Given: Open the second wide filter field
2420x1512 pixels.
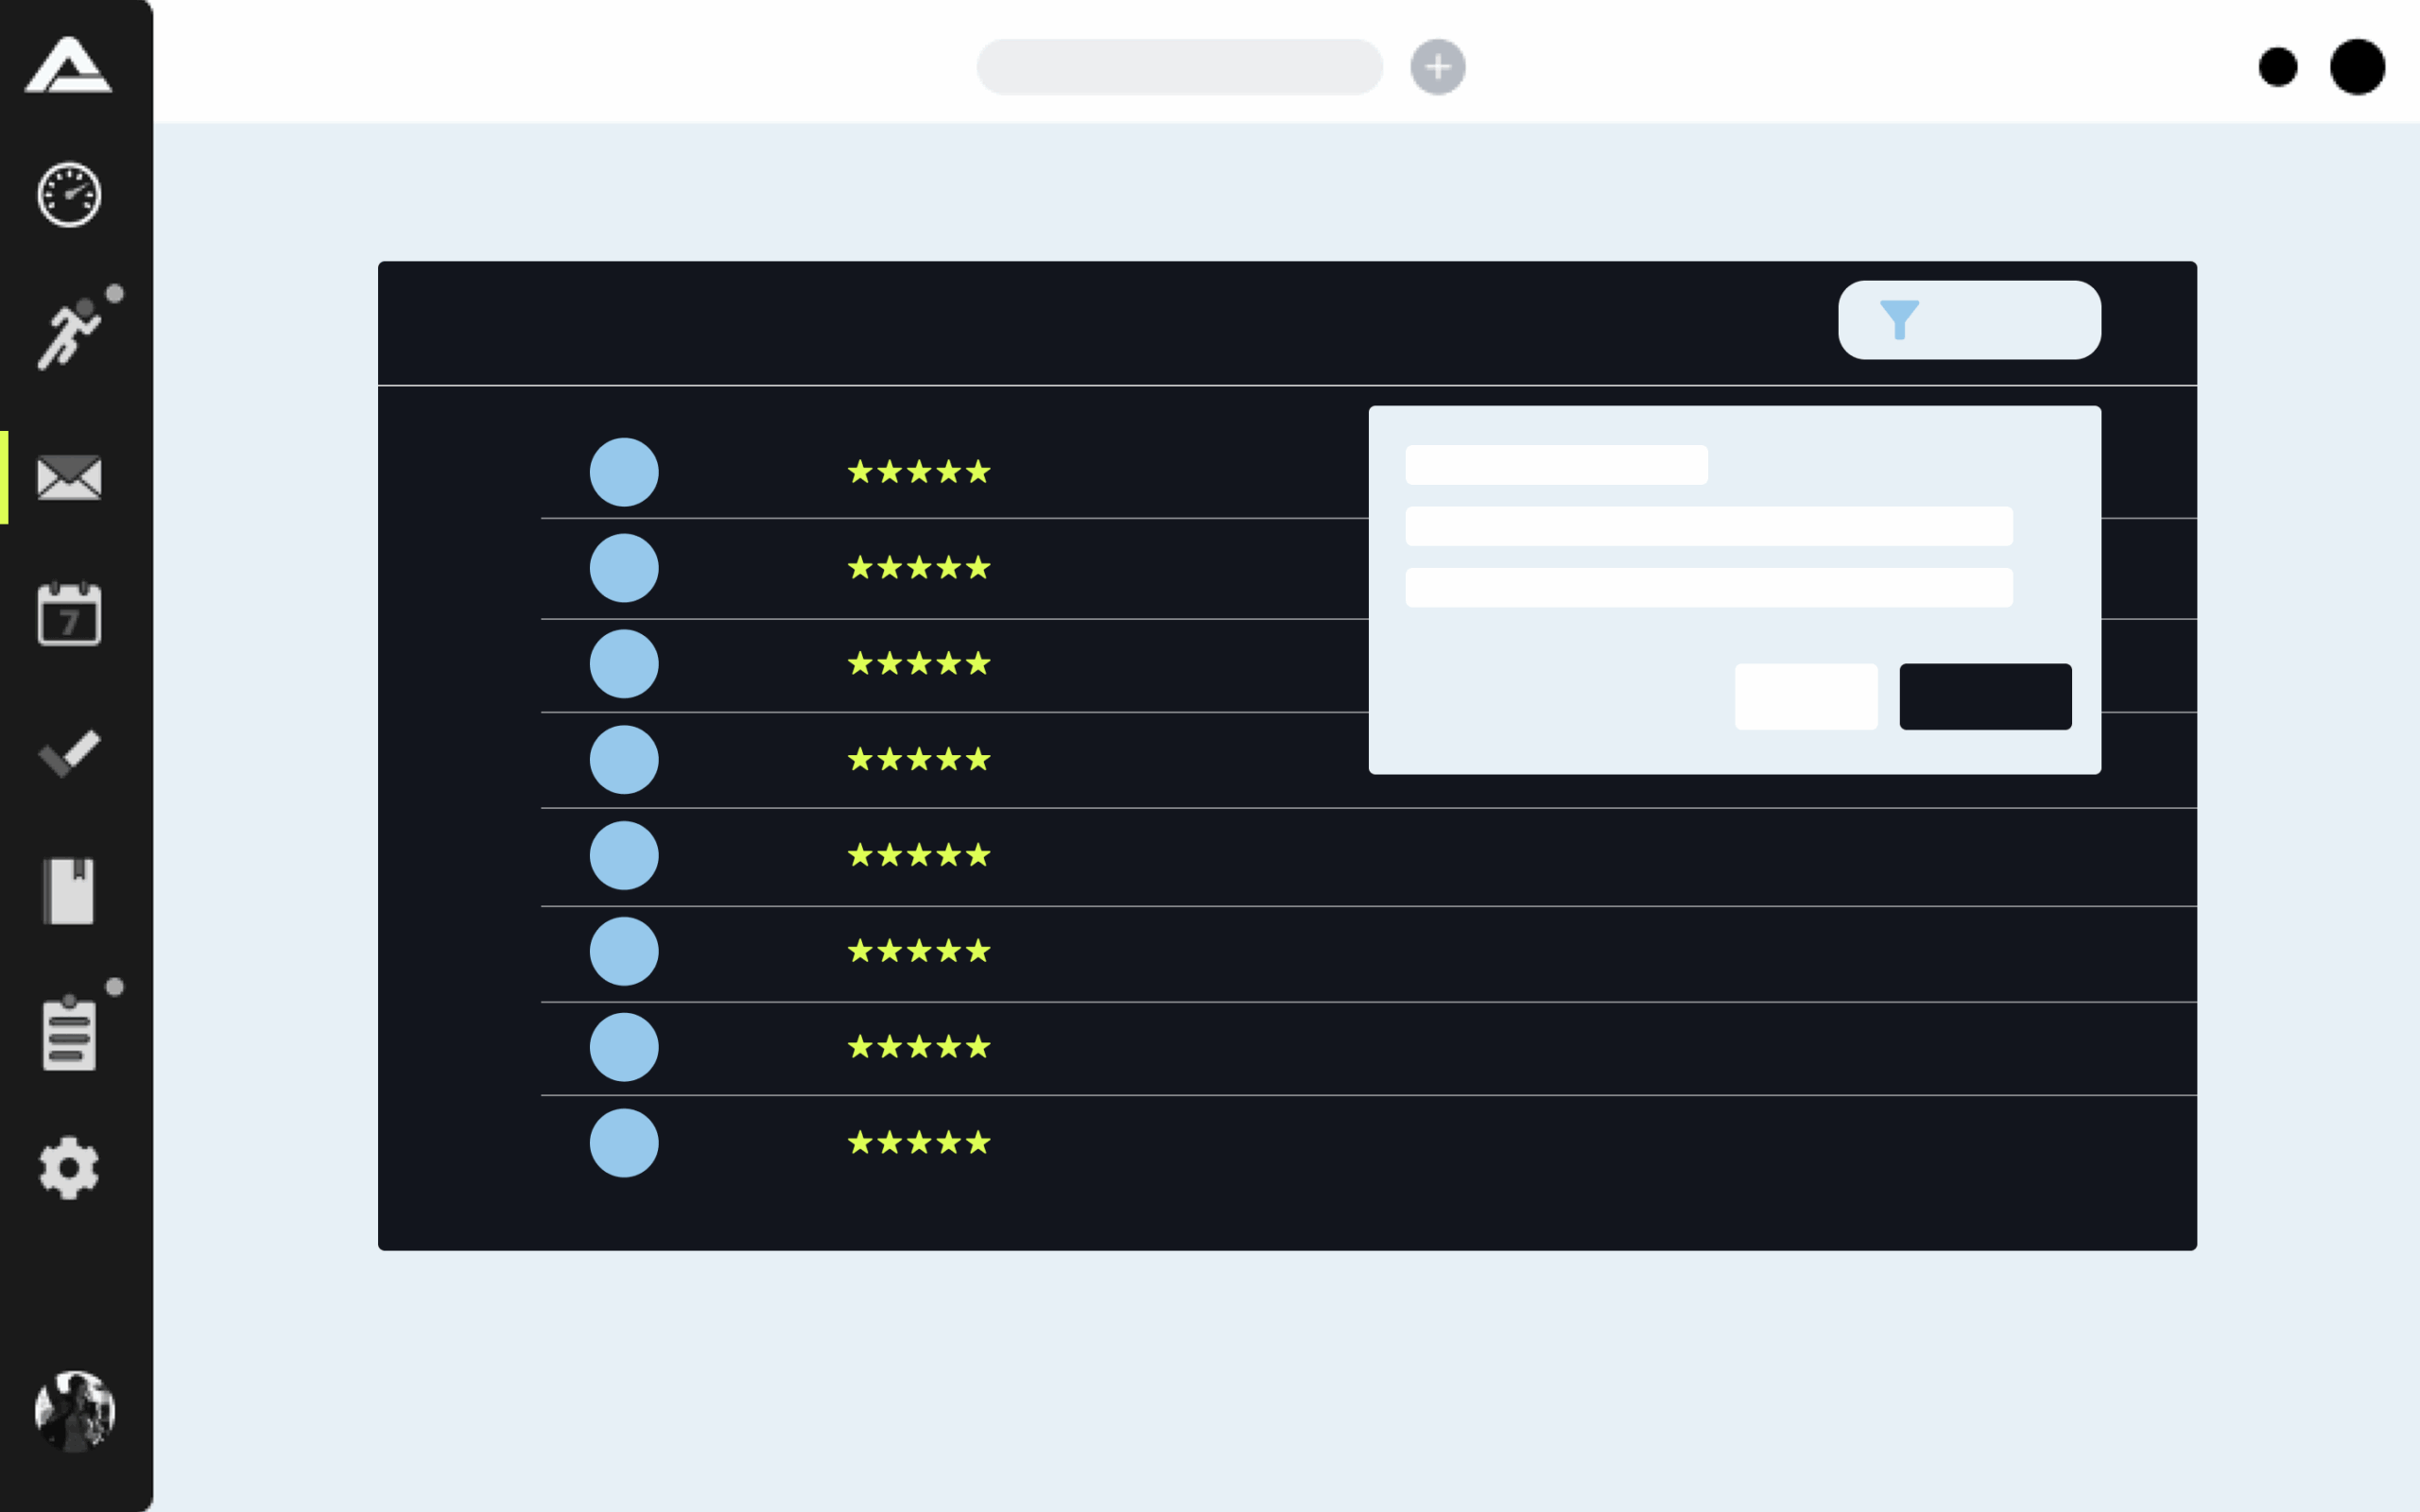Looking at the screenshot, I should [1708, 526].
